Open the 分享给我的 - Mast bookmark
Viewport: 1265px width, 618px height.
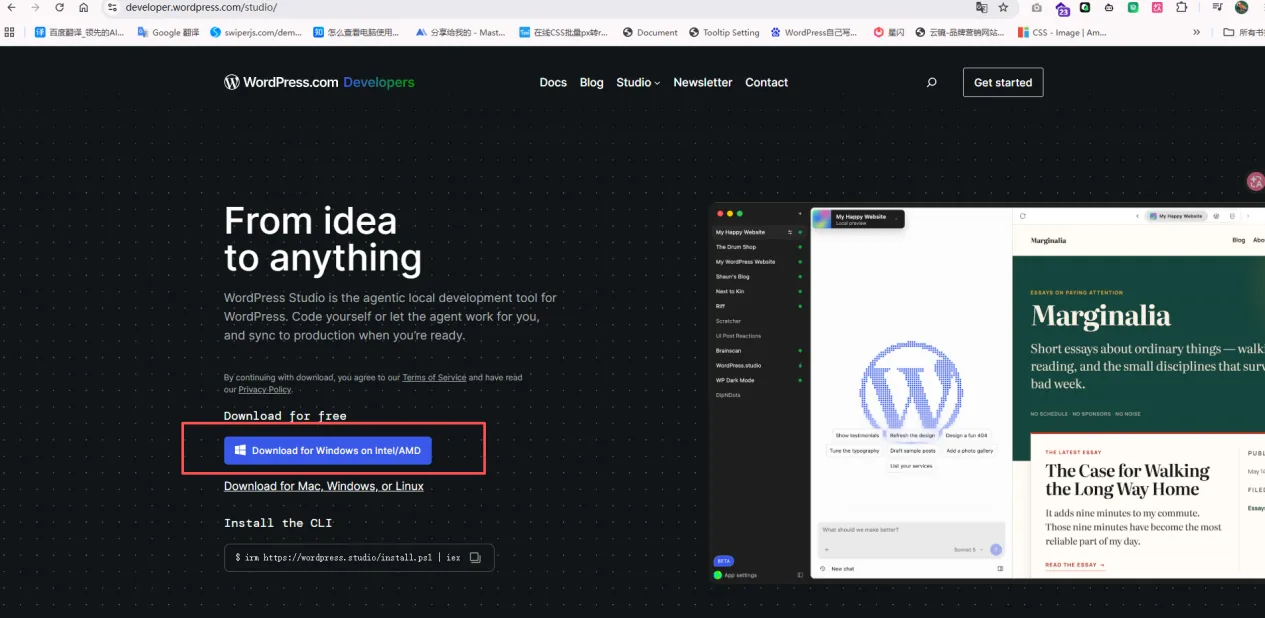tap(461, 32)
